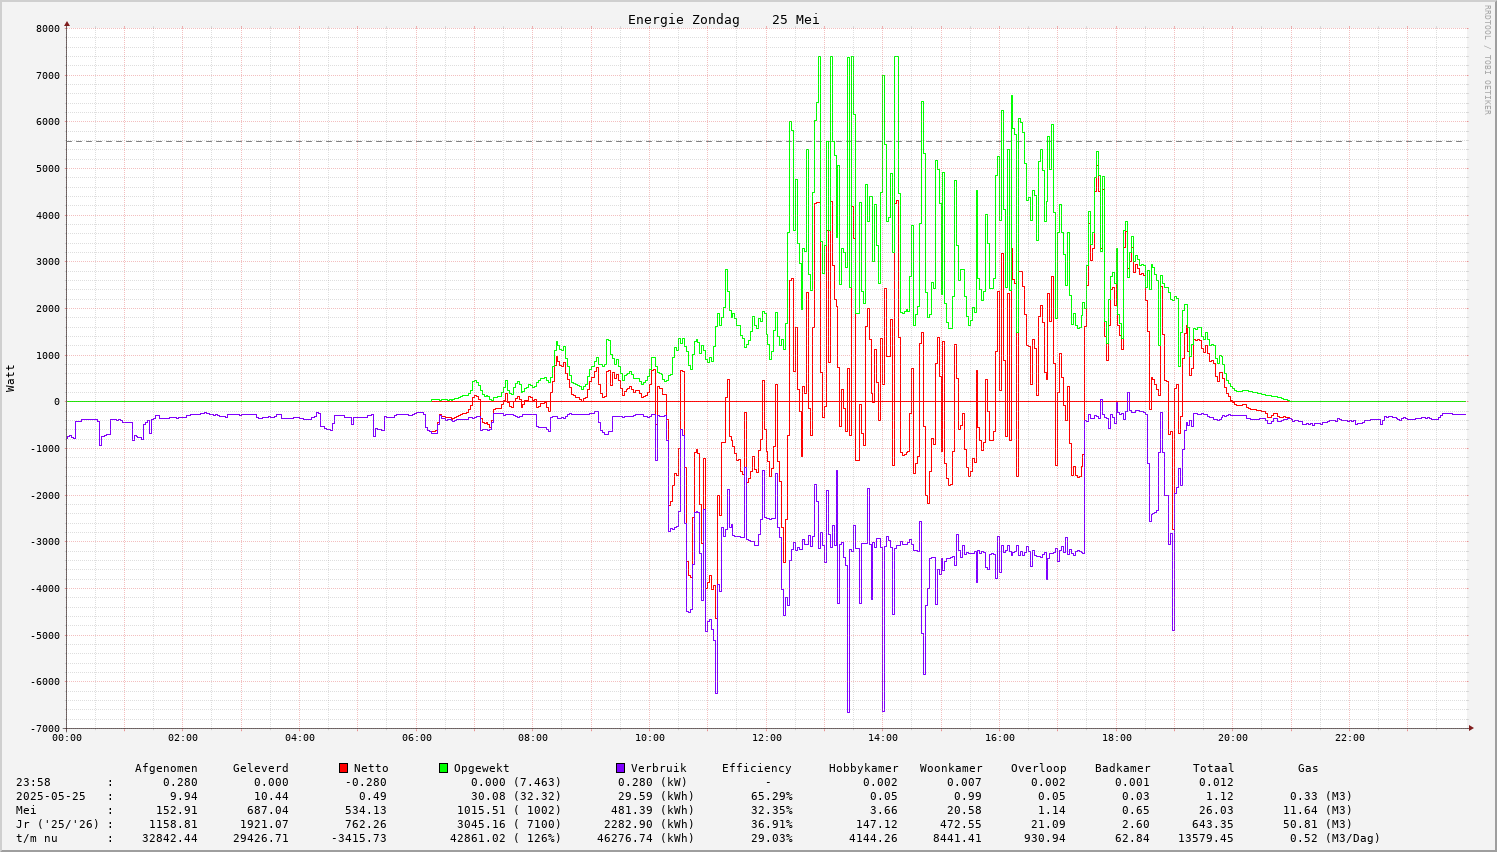Viewport: 1497px width, 852px height.
Task: Click the 06:00 time axis label
Action: coord(416,738)
